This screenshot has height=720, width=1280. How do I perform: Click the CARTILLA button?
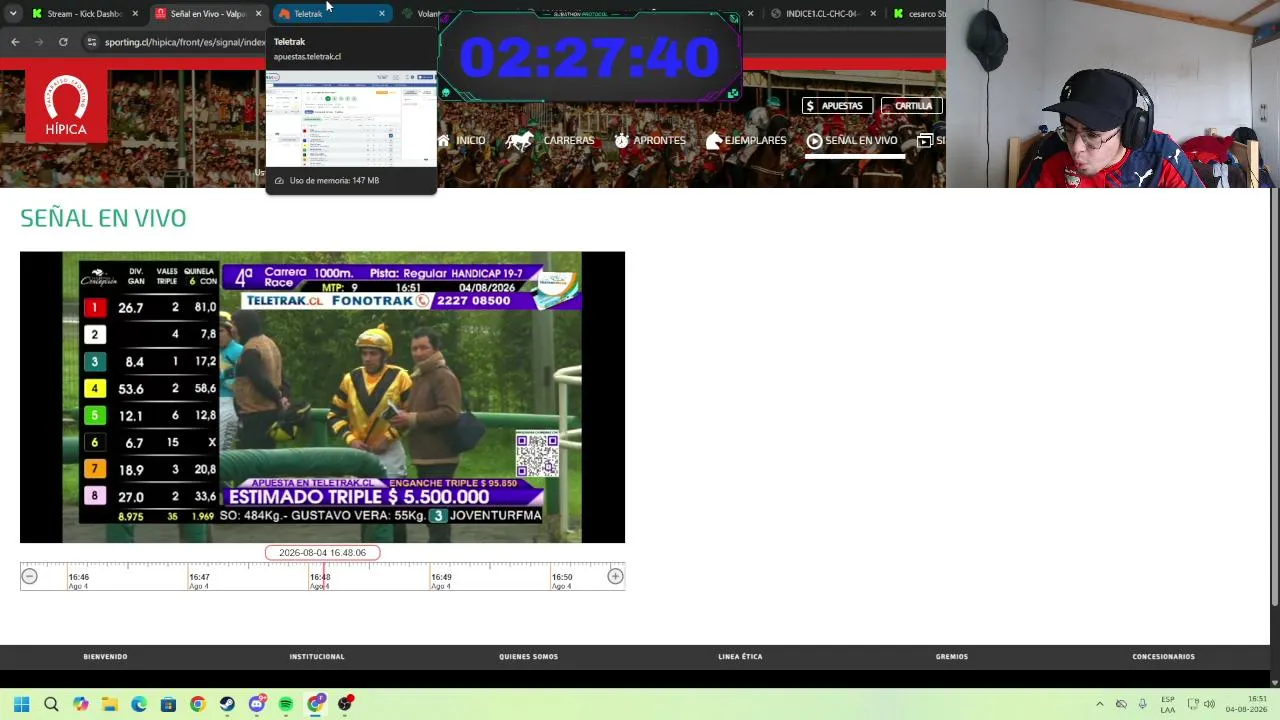coord(912,105)
